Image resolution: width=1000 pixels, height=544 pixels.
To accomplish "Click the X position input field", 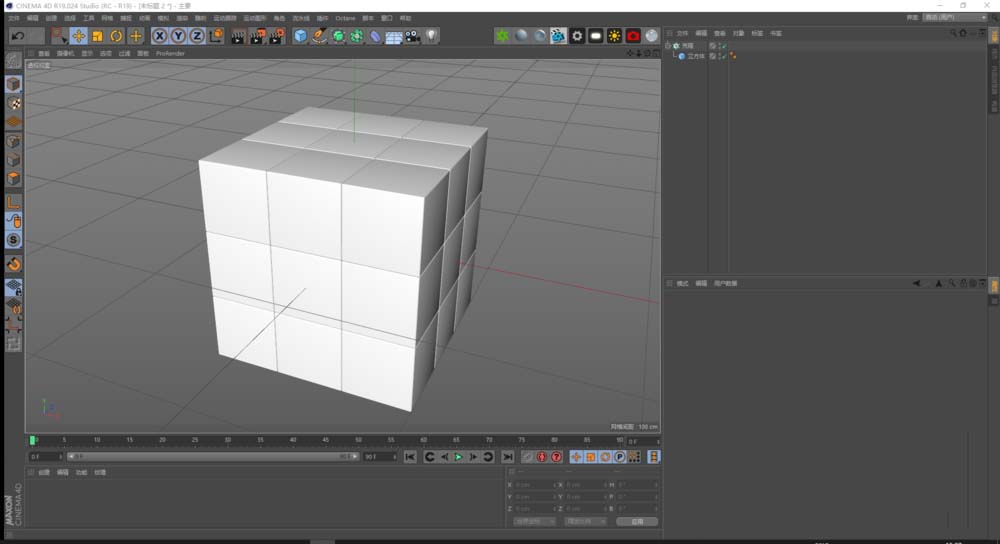I will point(532,485).
